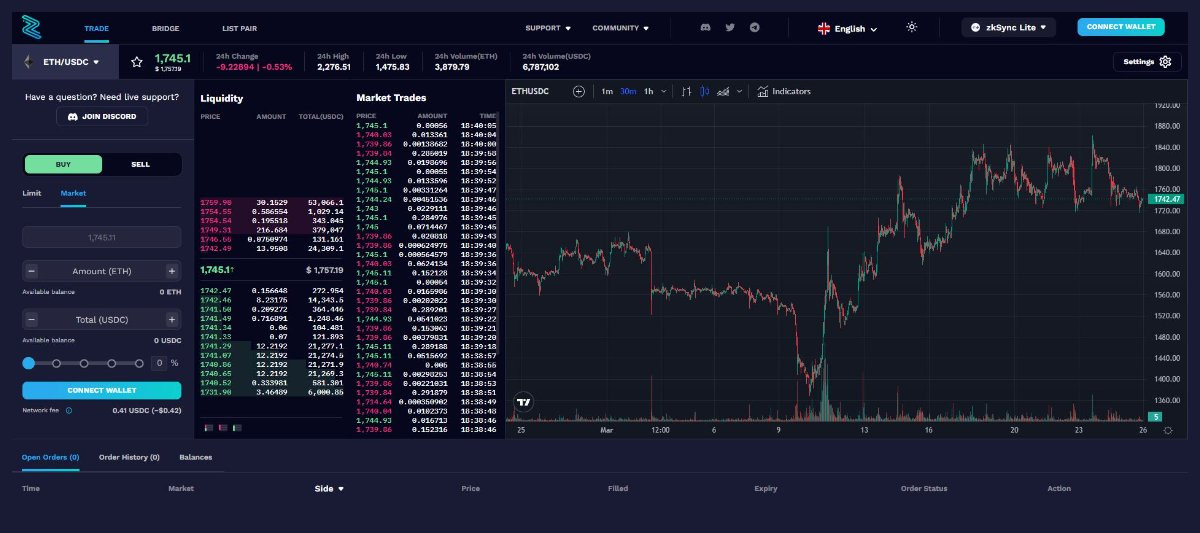Open the Twitter link icon
Image resolution: width=1200 pixels, height=533 pixels.
730,28
